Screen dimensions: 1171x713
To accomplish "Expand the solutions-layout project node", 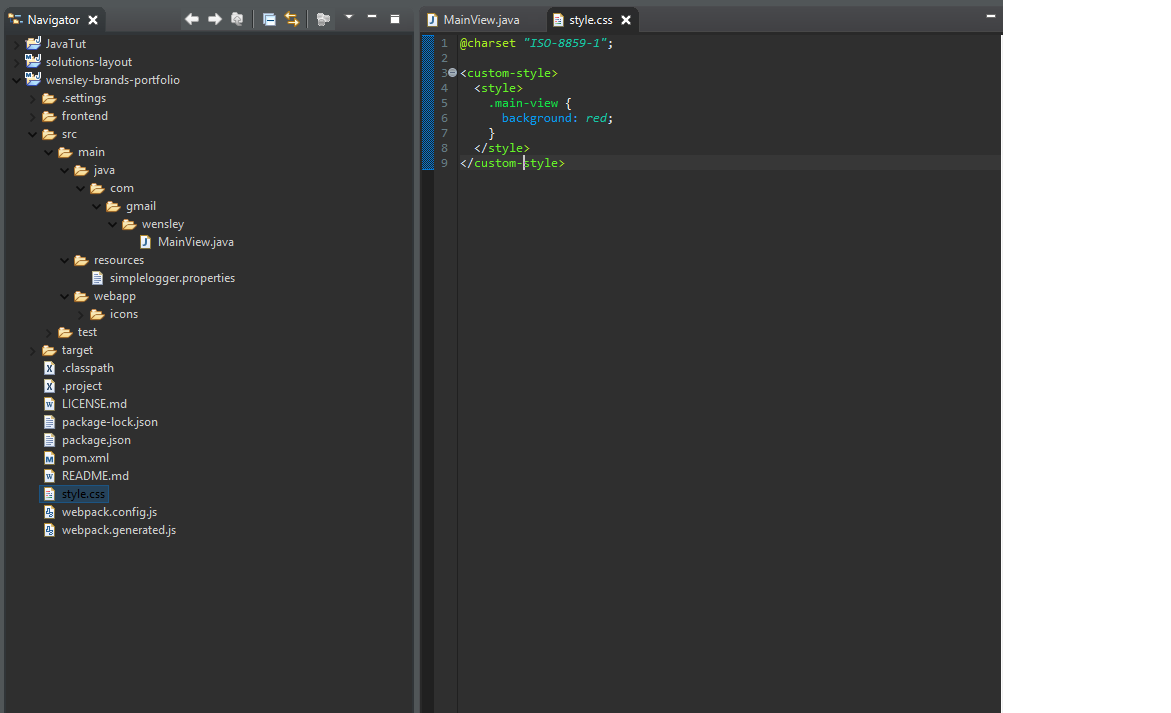I will pos(17,62).
